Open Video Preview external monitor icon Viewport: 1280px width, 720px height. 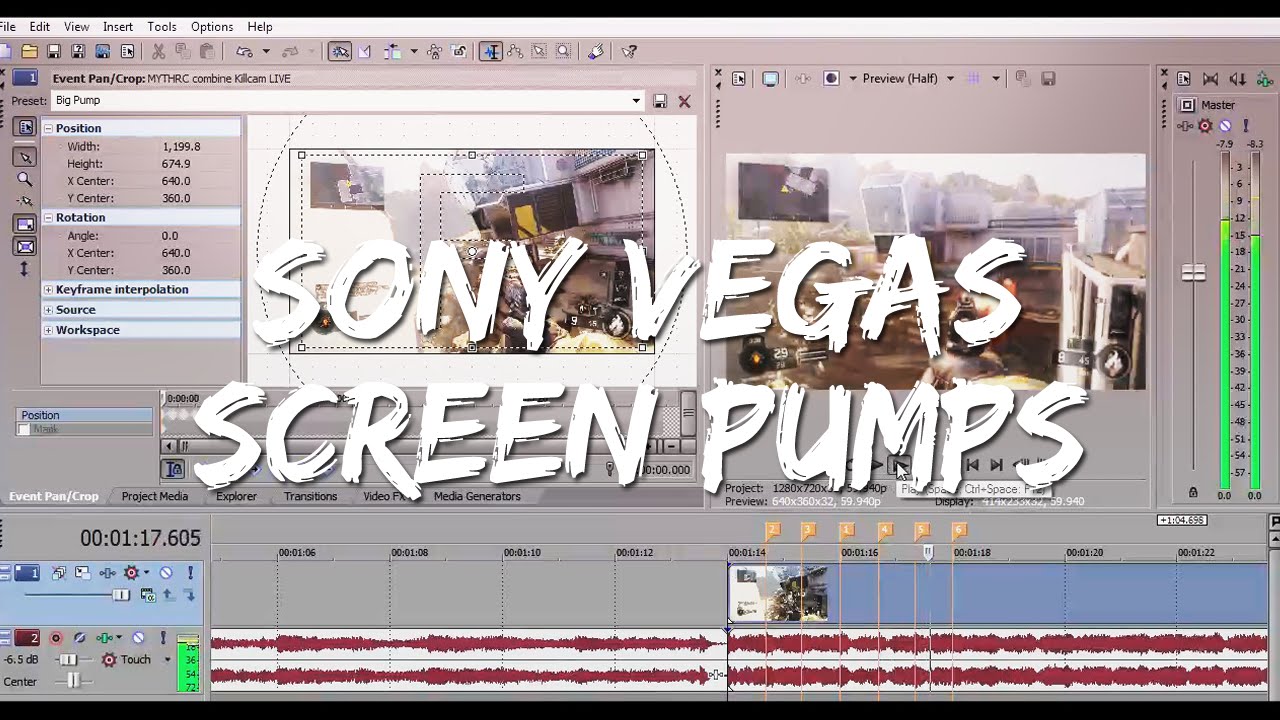click(770, 79)
